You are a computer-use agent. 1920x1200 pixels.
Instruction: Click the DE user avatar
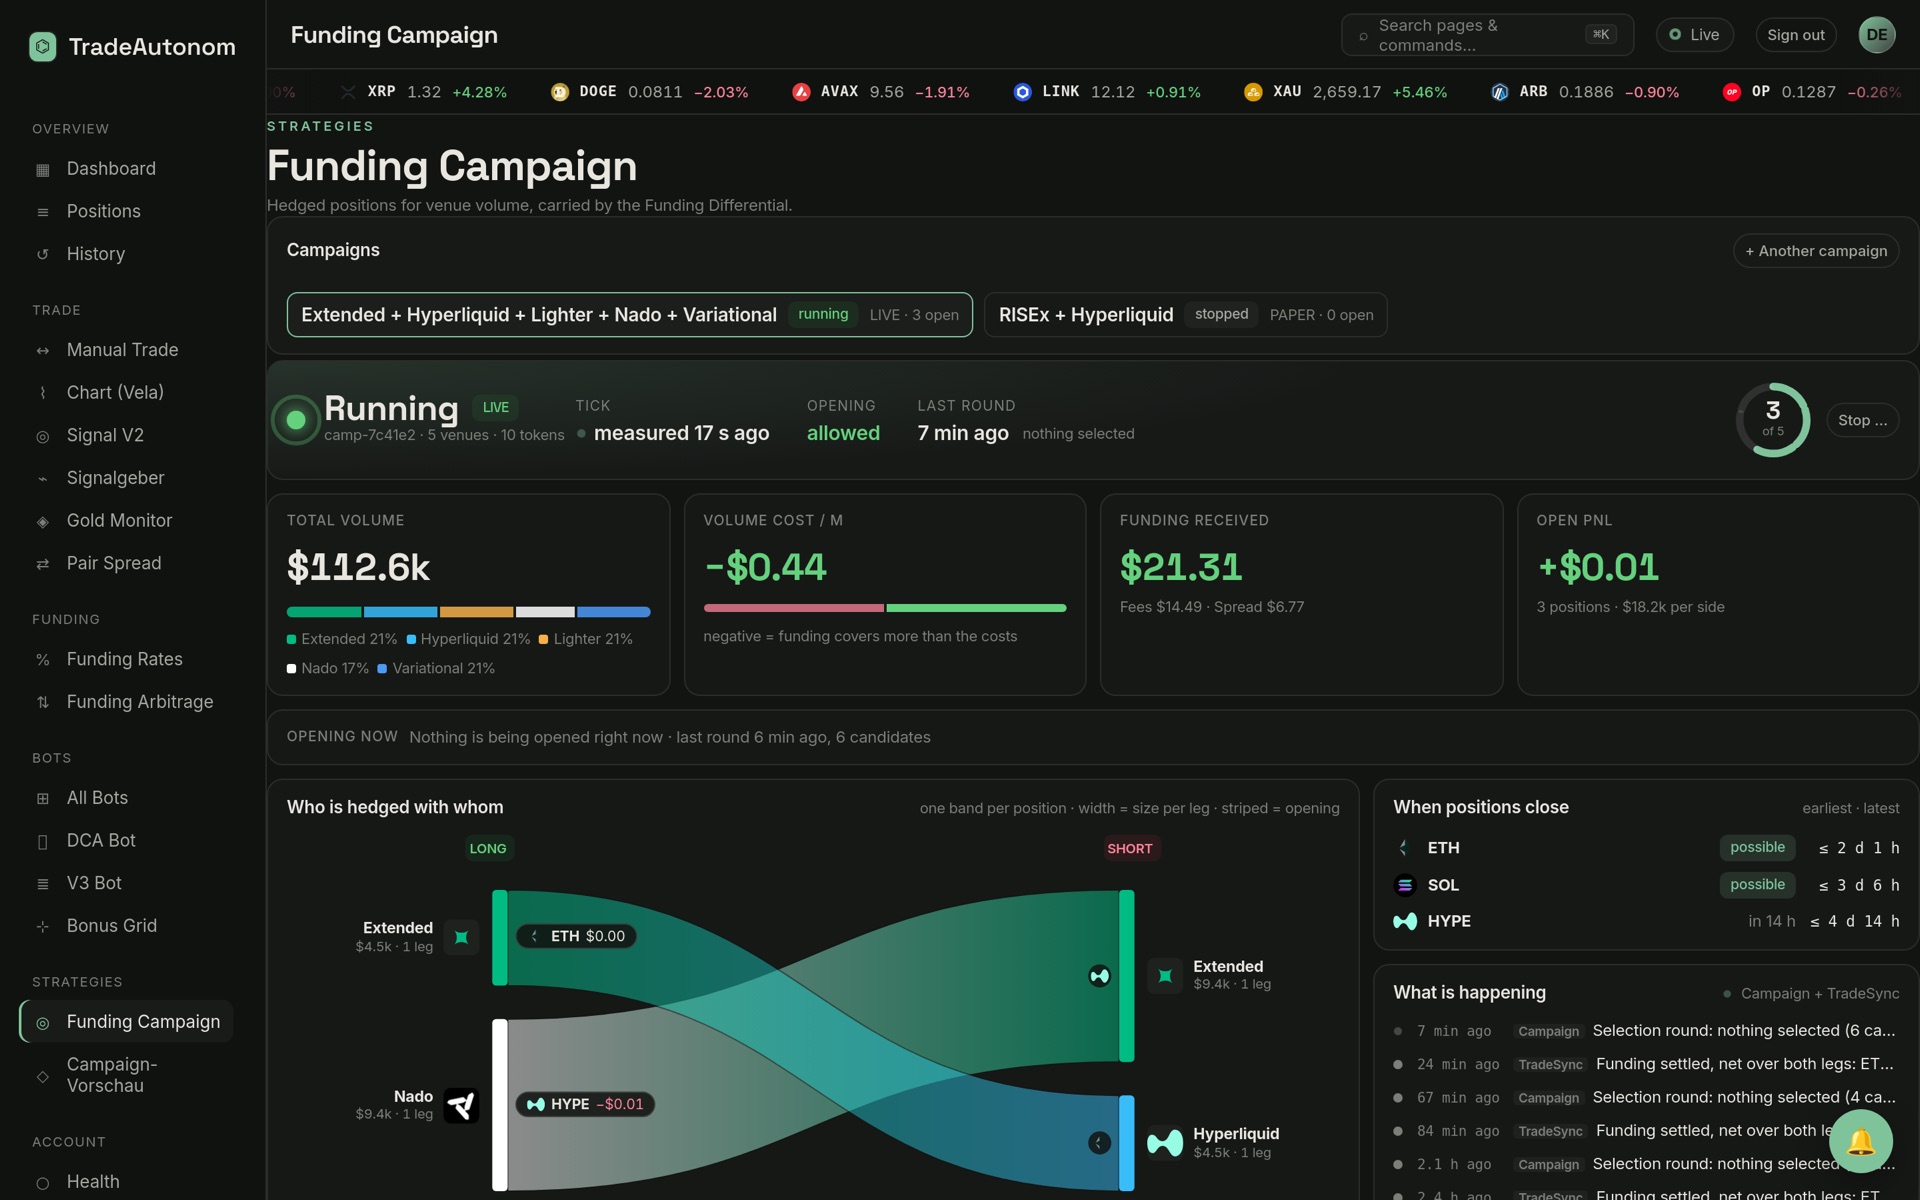1876,35
